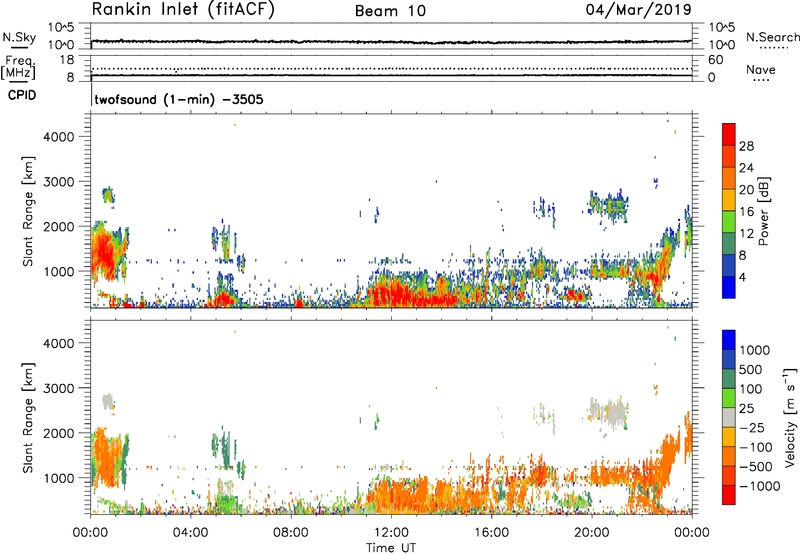Viewport: 800px width, 554px height.
Task: Click the "18" frequency axis tick
Action: (67, 60)
